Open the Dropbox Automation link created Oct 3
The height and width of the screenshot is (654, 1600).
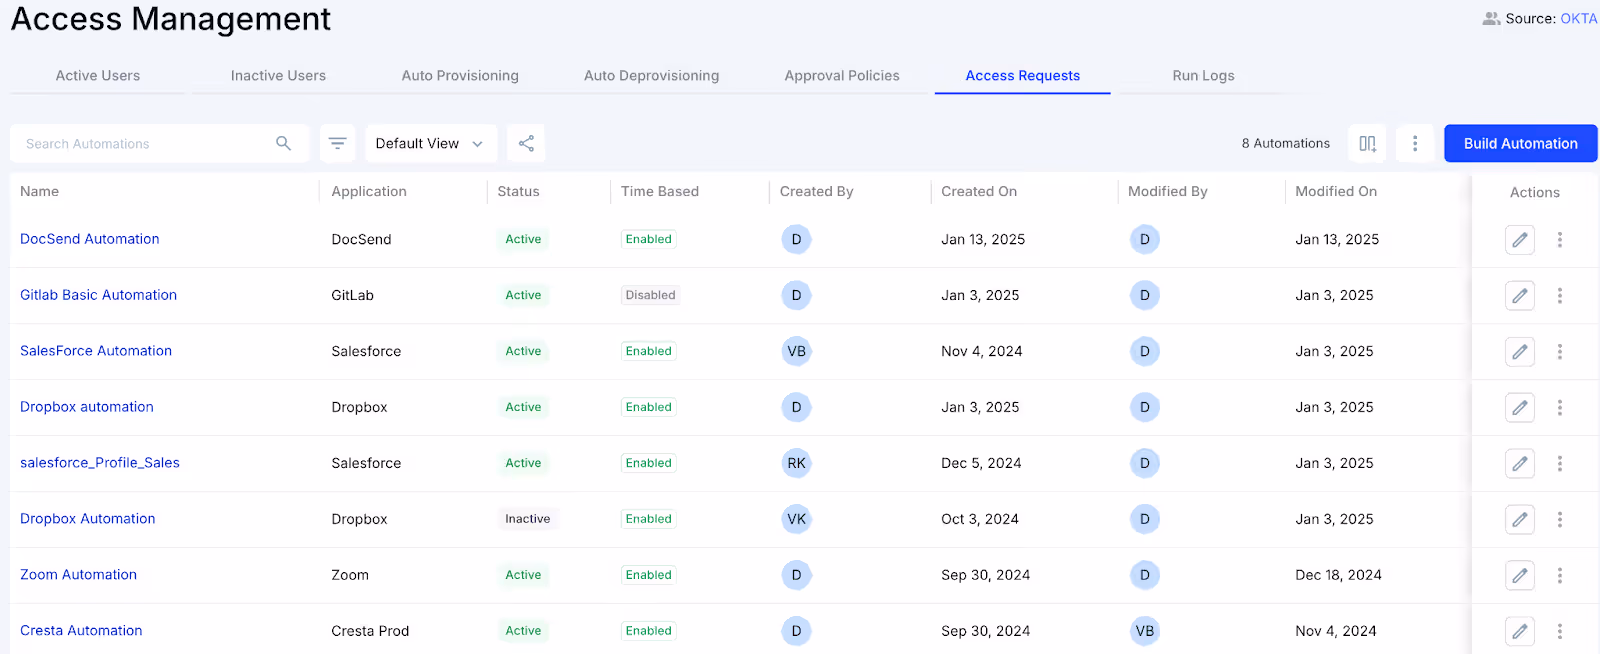(88, 519)
